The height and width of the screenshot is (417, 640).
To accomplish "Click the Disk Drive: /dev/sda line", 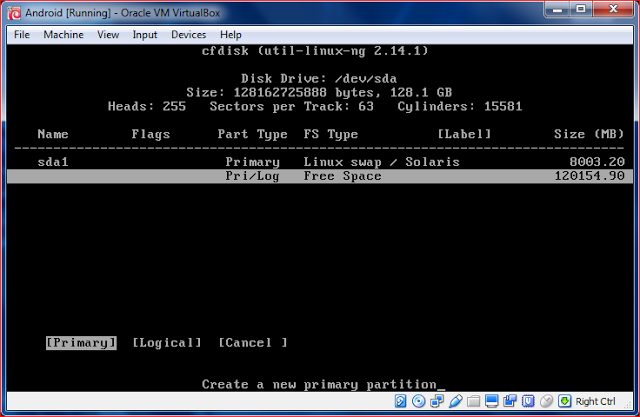I will [x=319, y=78].
